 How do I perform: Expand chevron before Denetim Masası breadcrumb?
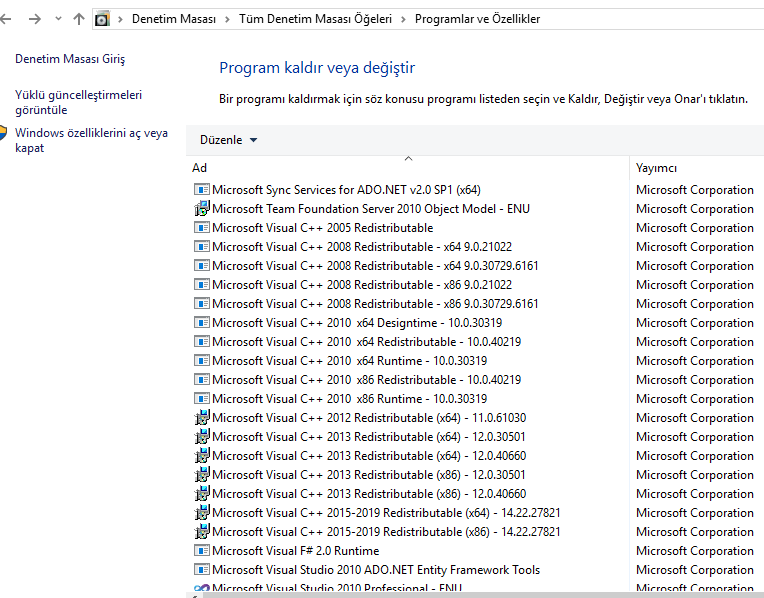pyautogui.click(x=120, y=19)
